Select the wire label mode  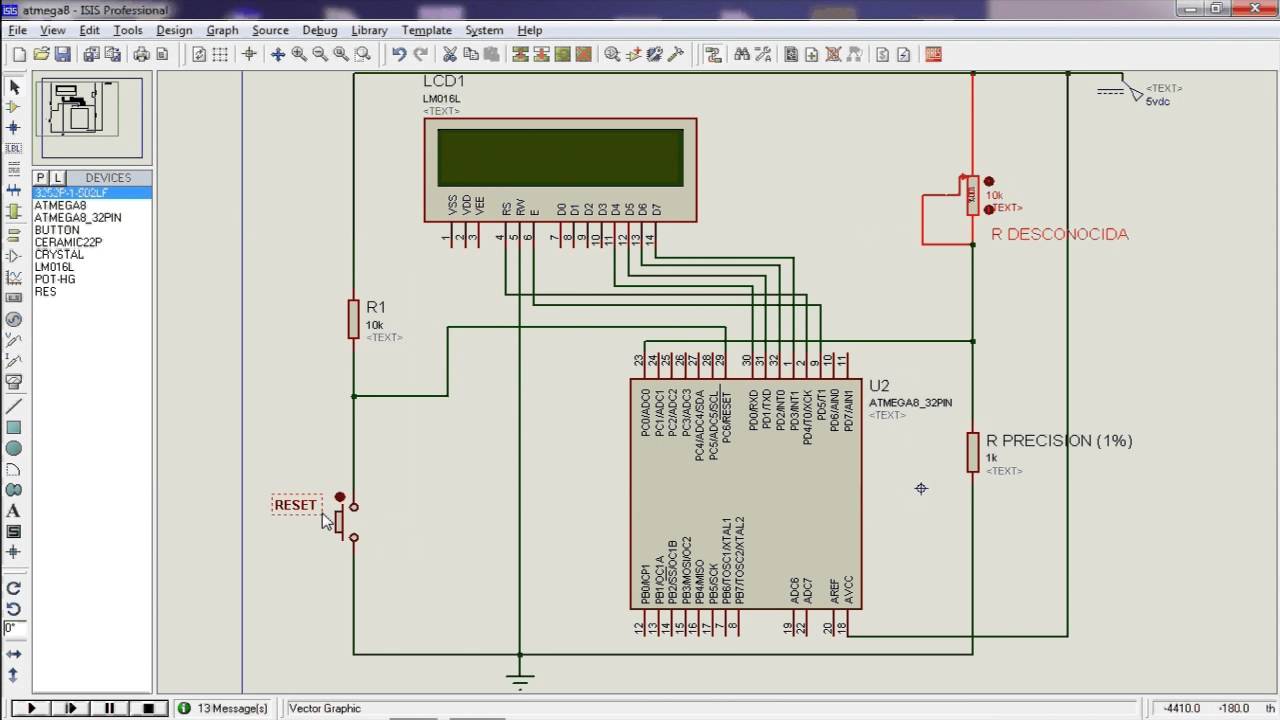click(14, 149)
